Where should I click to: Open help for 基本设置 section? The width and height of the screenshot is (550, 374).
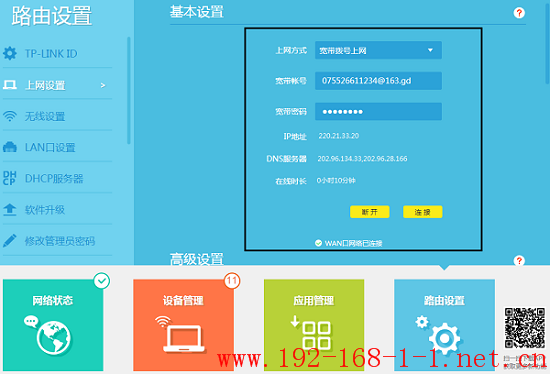[x=519, y=13]
